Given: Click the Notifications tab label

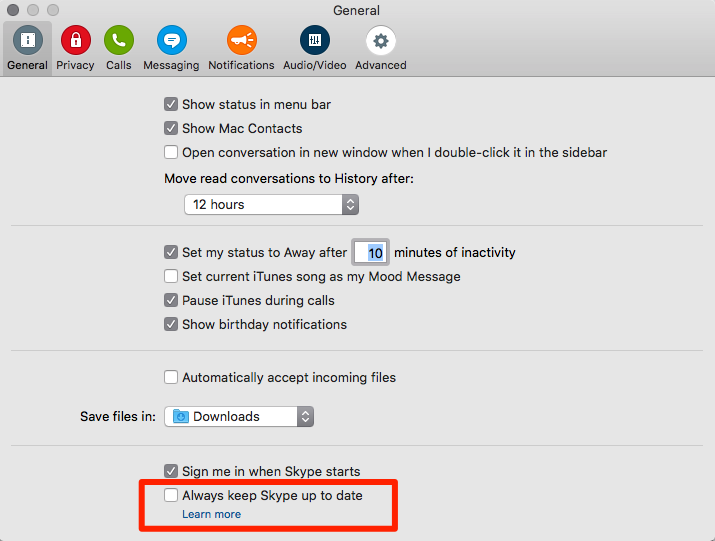Looking at the screenshot, I should pos(241,65).
